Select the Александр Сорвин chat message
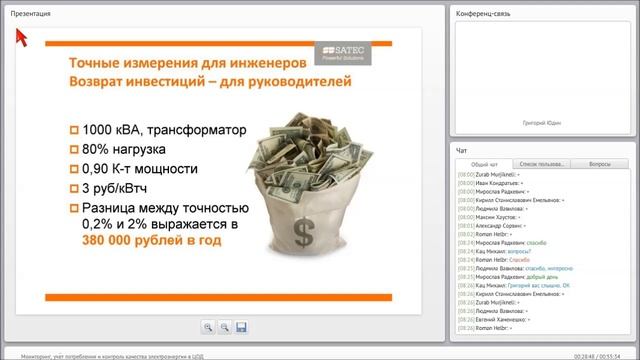This screenshot has height=360, width=640. coord(492,226)
